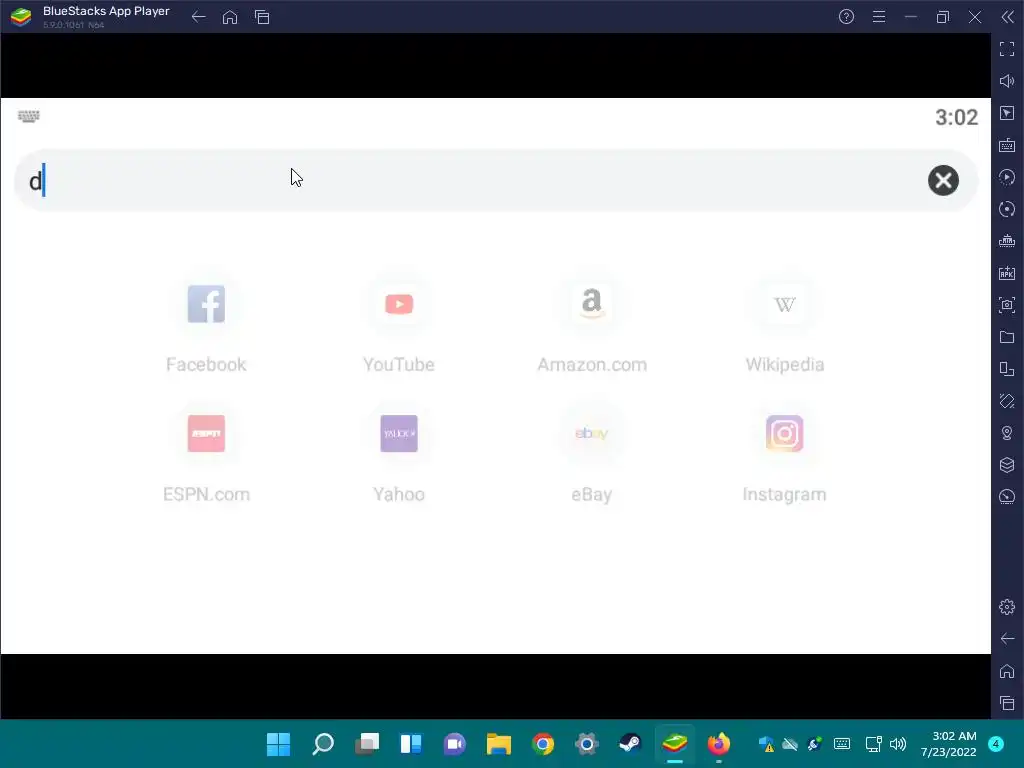Open the BlueStacks hamburger menu

pos(879,17)
